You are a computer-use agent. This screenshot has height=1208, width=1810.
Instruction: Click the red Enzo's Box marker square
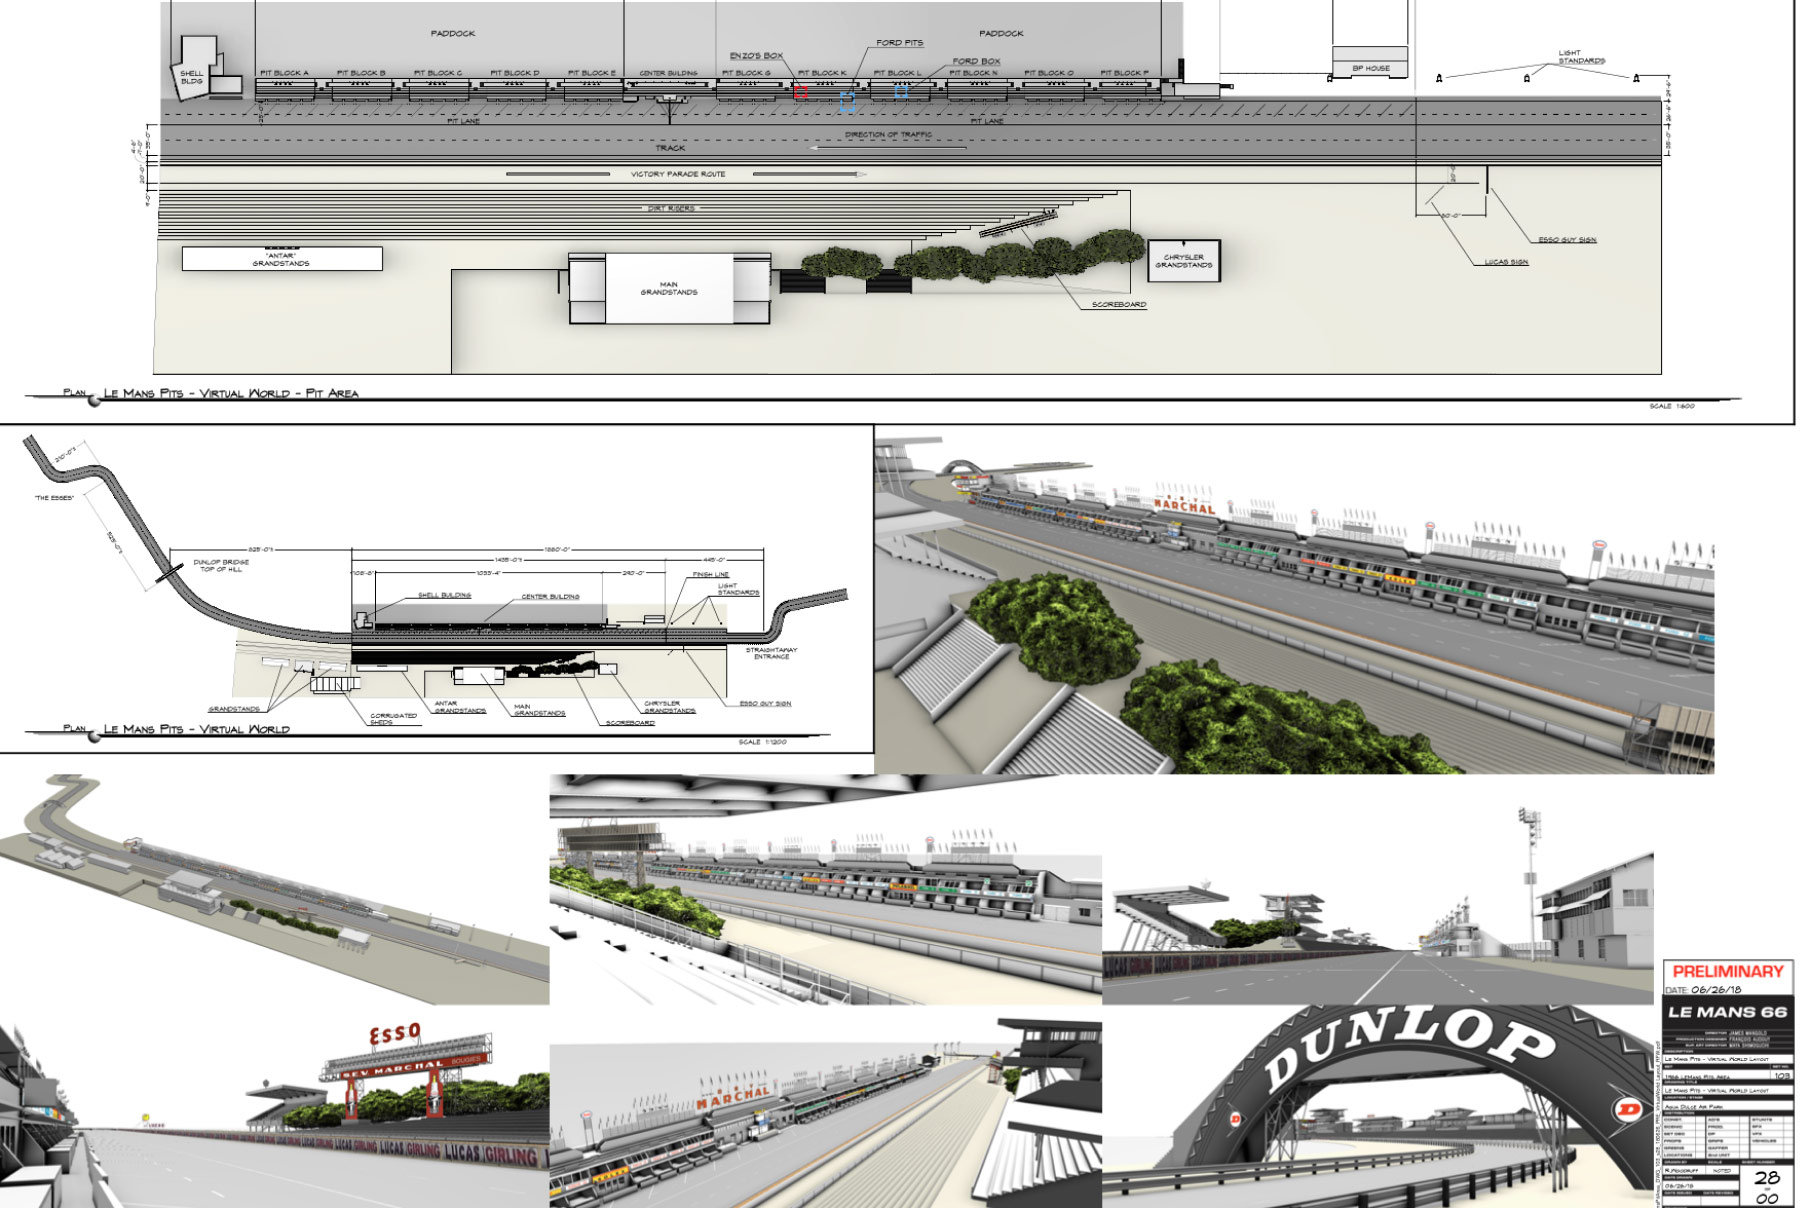tap(801, 91)
